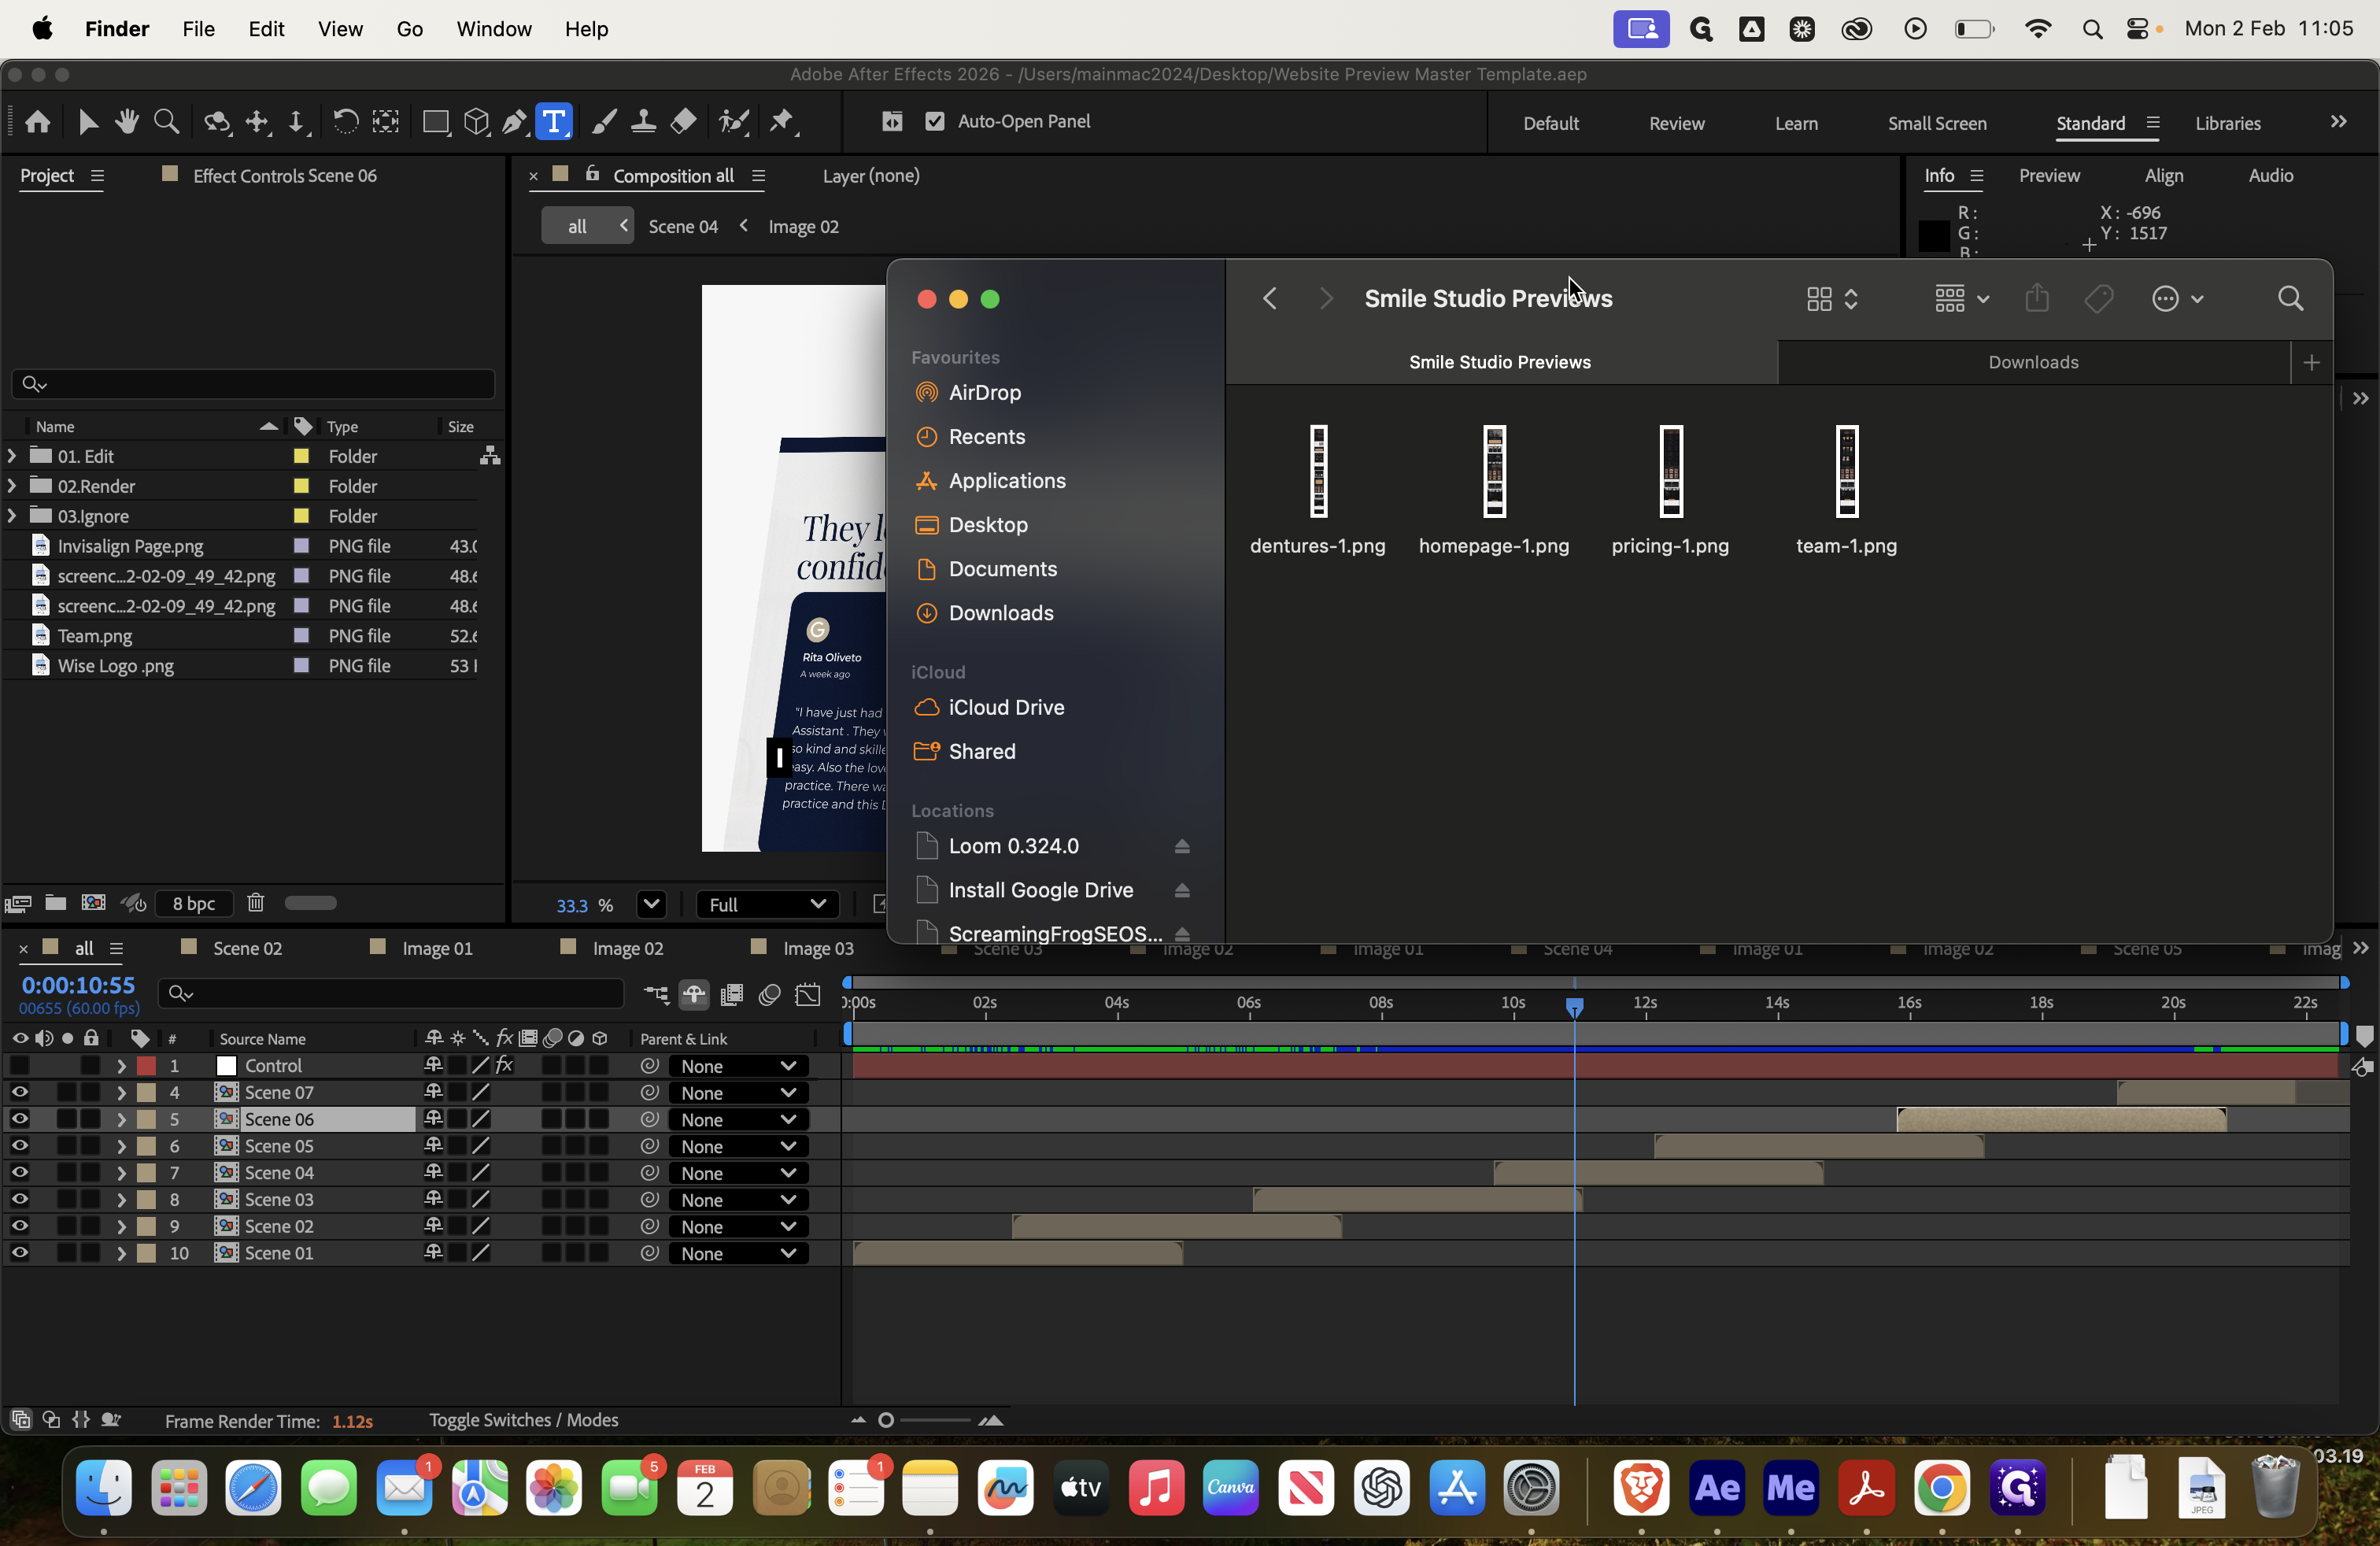Open Safari from the Dock
Screen dimensions: 2380x1546
(x=252, y=1487)
